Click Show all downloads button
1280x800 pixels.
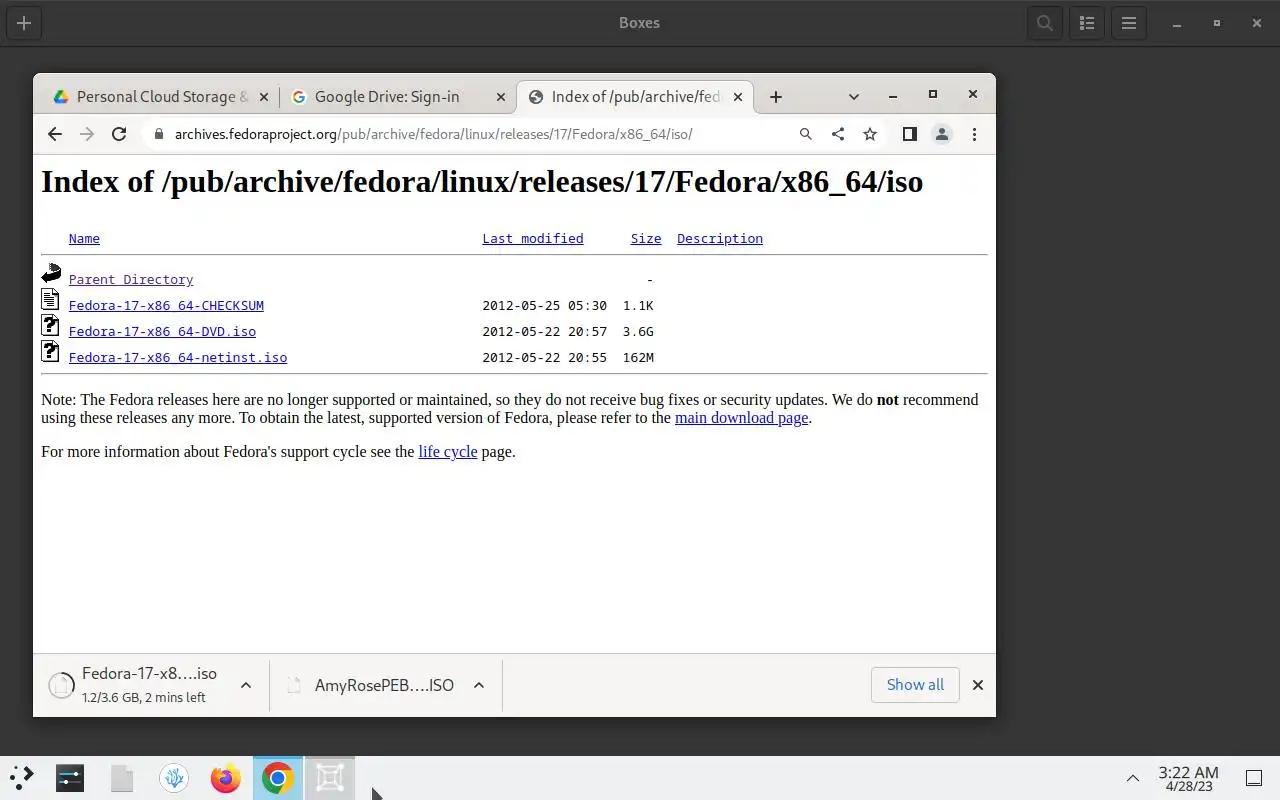[x=915, y=685]
